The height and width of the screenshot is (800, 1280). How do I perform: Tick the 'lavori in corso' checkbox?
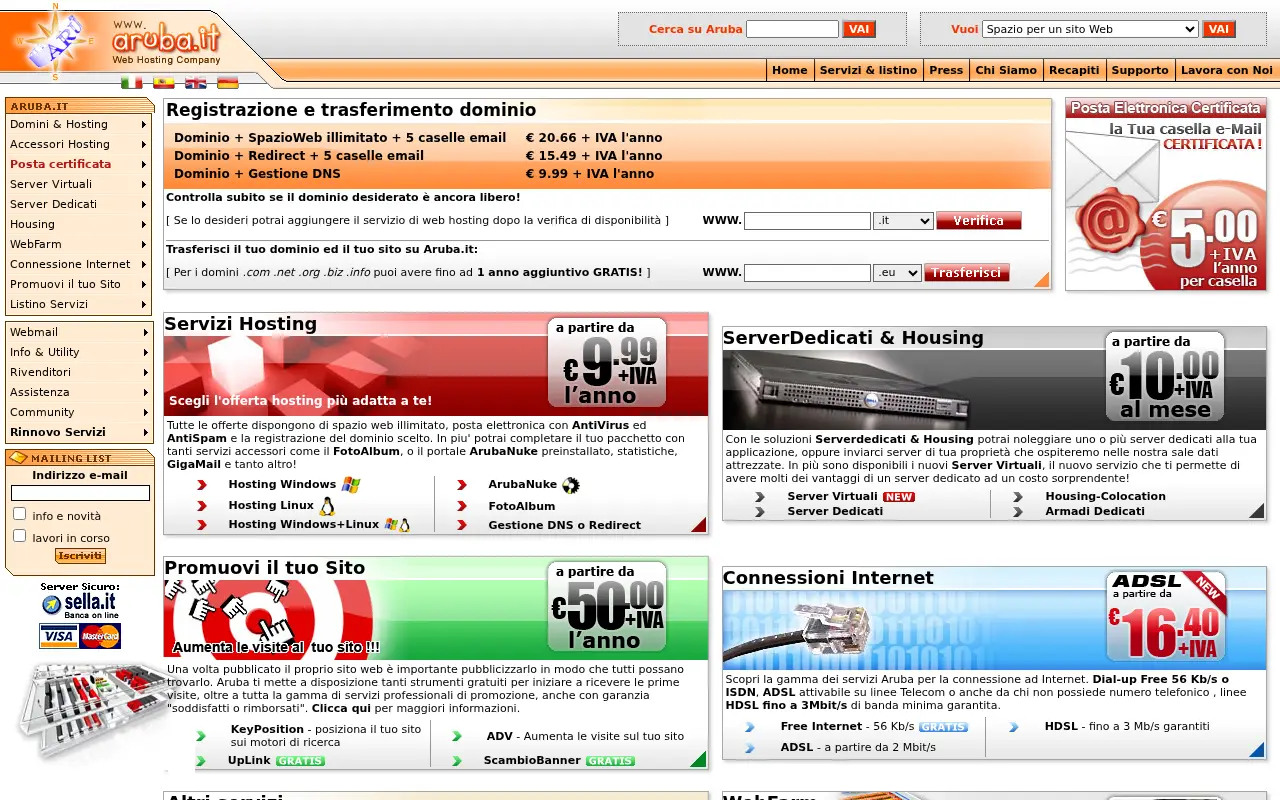coord(19,536)
